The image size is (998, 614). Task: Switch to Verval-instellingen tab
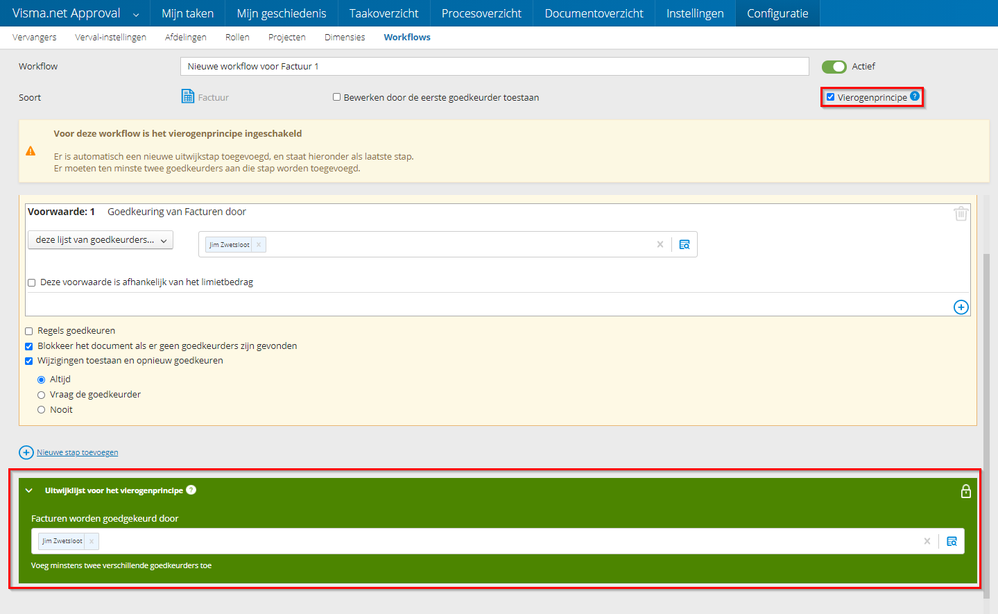111,37
